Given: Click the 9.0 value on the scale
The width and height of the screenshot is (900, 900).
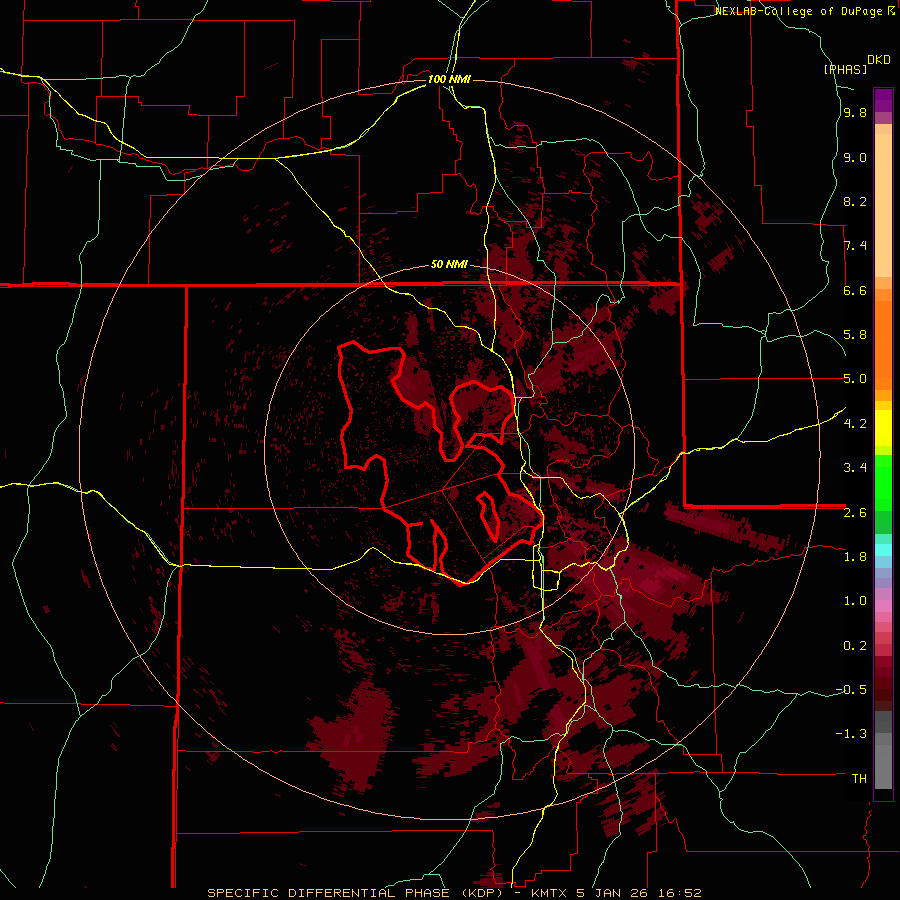Looking at the screenshot, I should (855, 157).
